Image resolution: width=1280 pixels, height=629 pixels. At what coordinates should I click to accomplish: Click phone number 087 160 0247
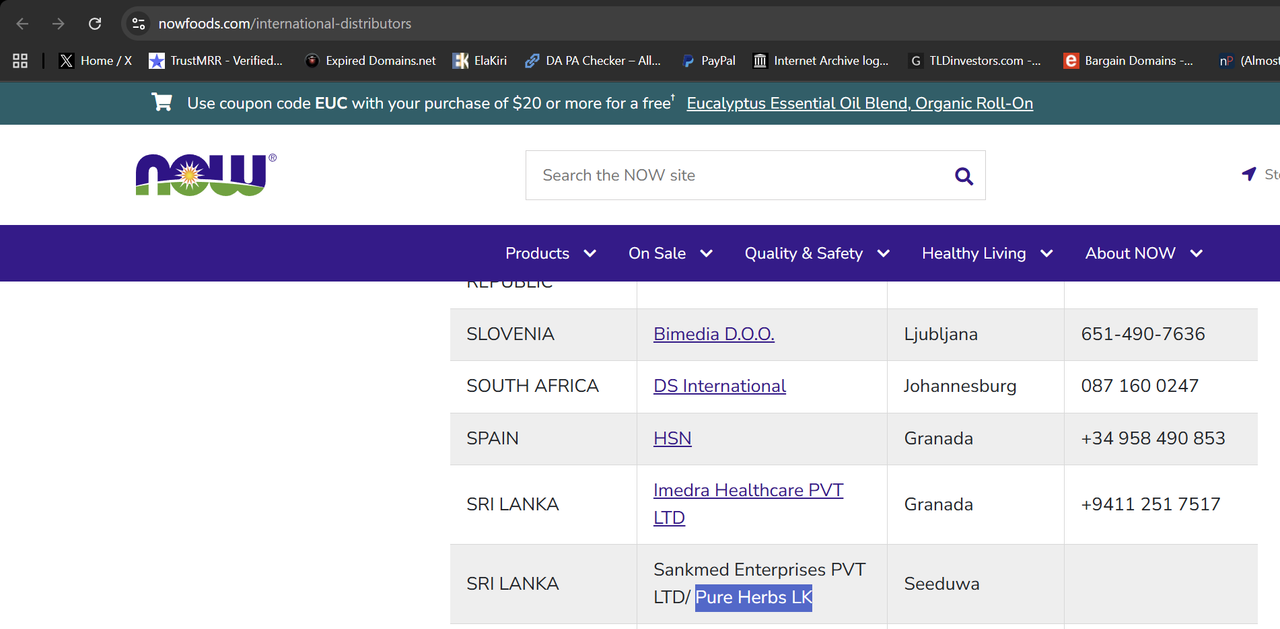(x=1140, y=386)
